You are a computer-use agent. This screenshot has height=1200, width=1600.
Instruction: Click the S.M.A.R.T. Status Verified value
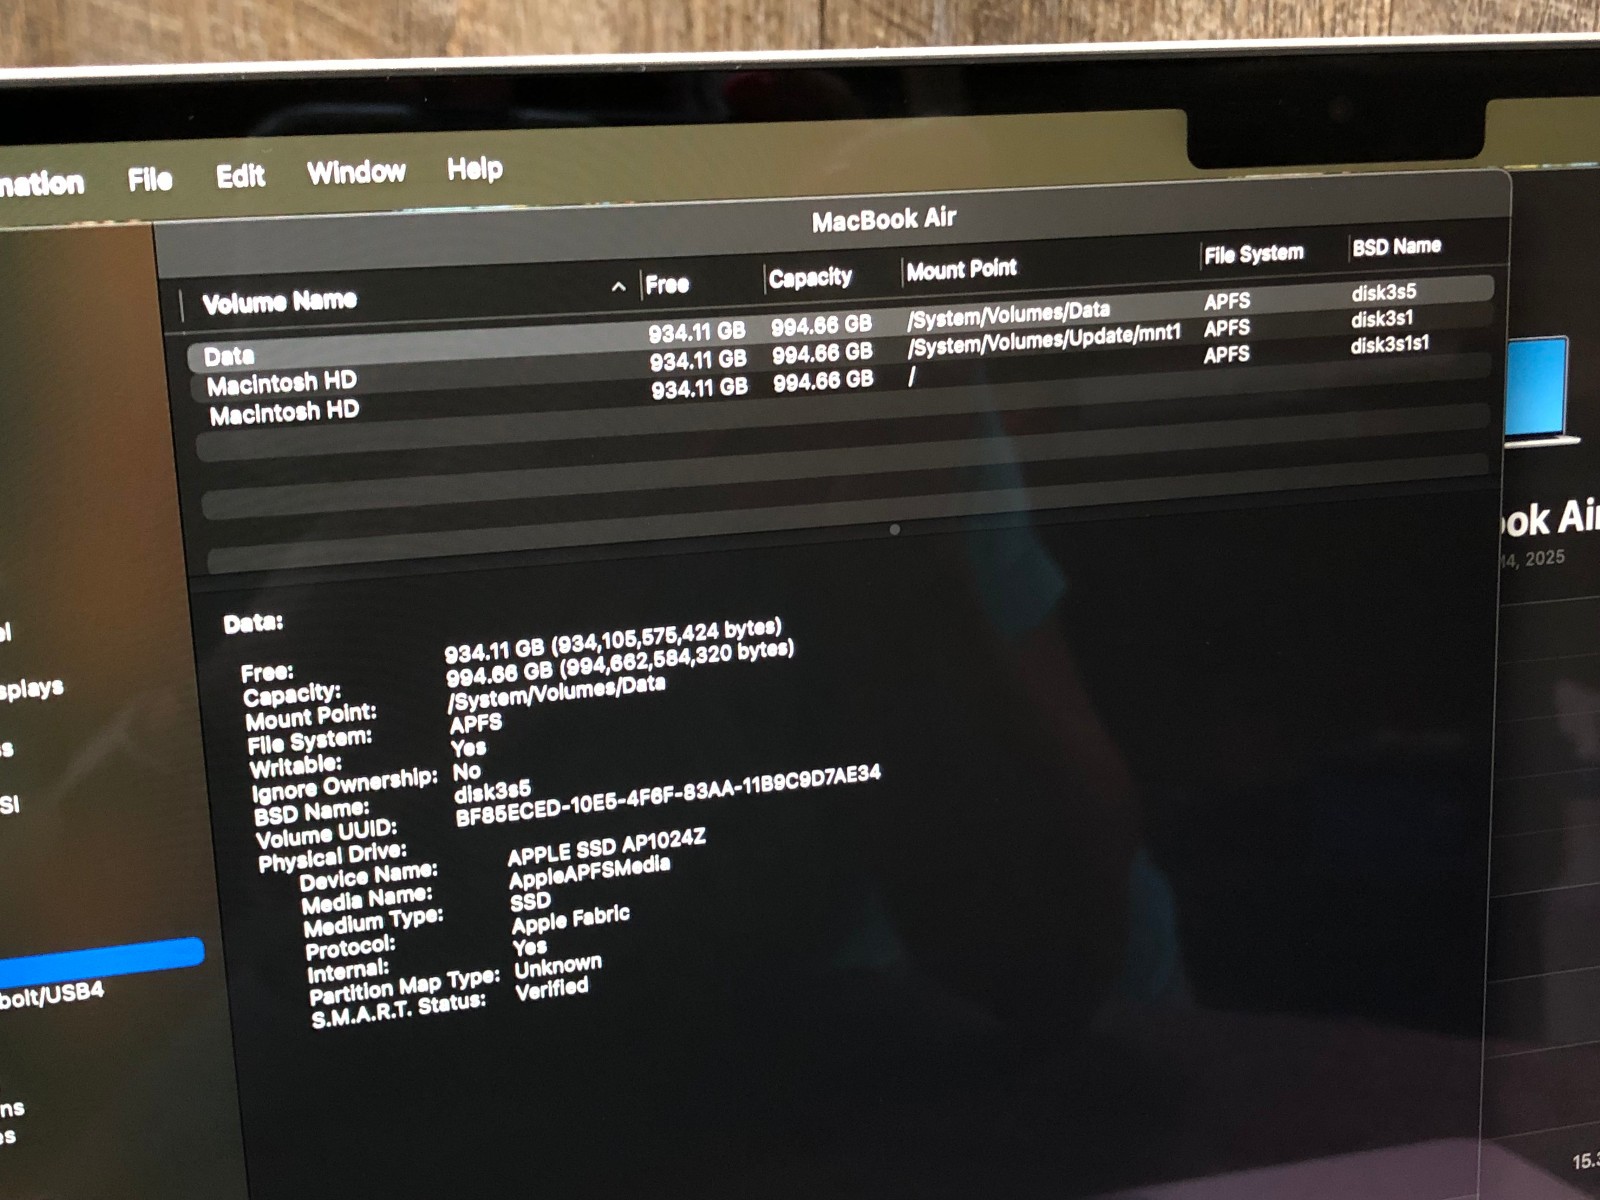552,989
